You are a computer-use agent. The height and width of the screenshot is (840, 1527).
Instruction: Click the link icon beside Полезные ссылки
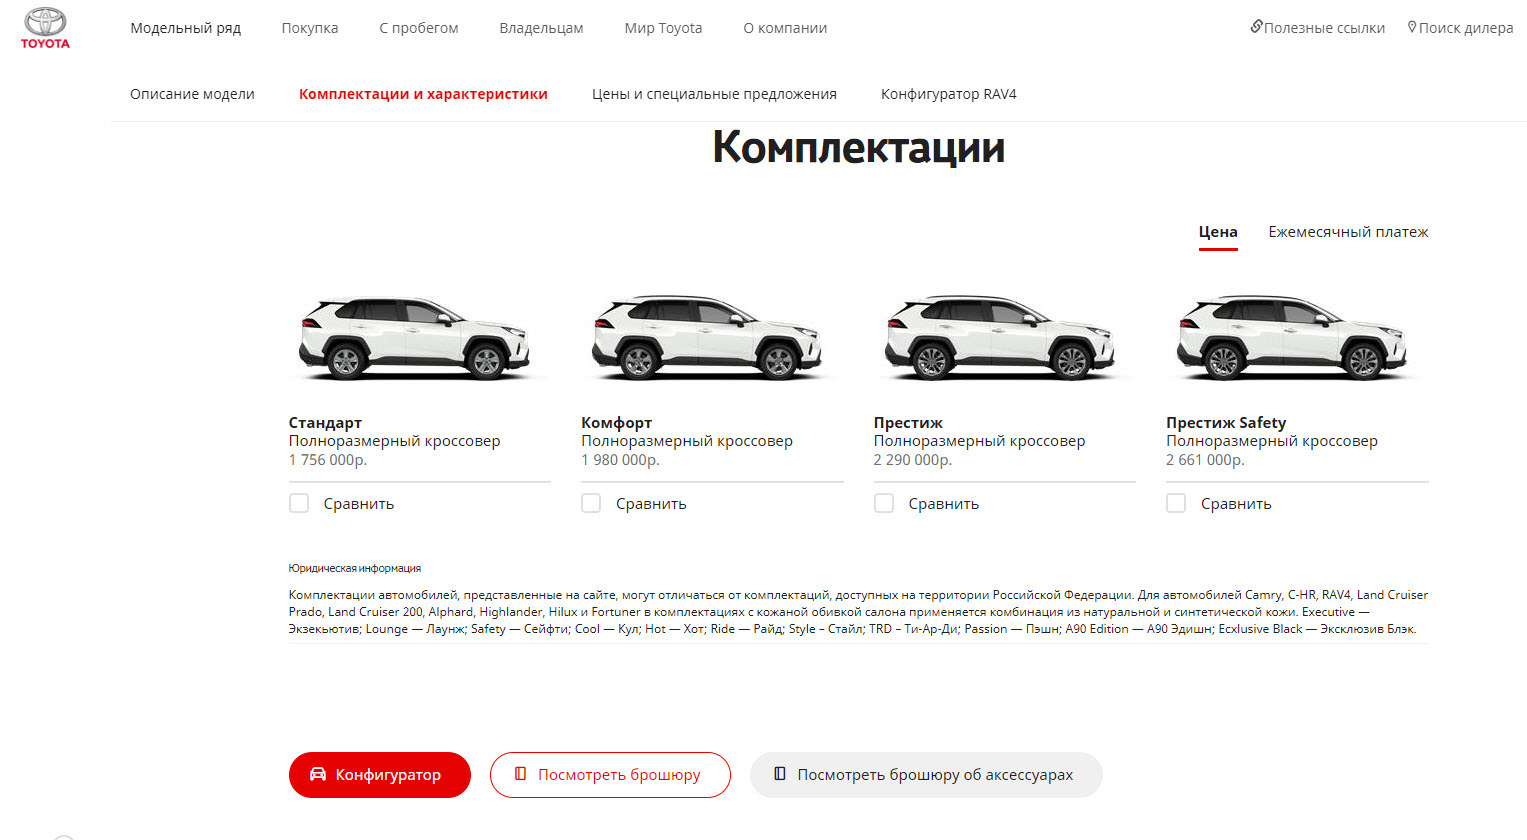1256,27
